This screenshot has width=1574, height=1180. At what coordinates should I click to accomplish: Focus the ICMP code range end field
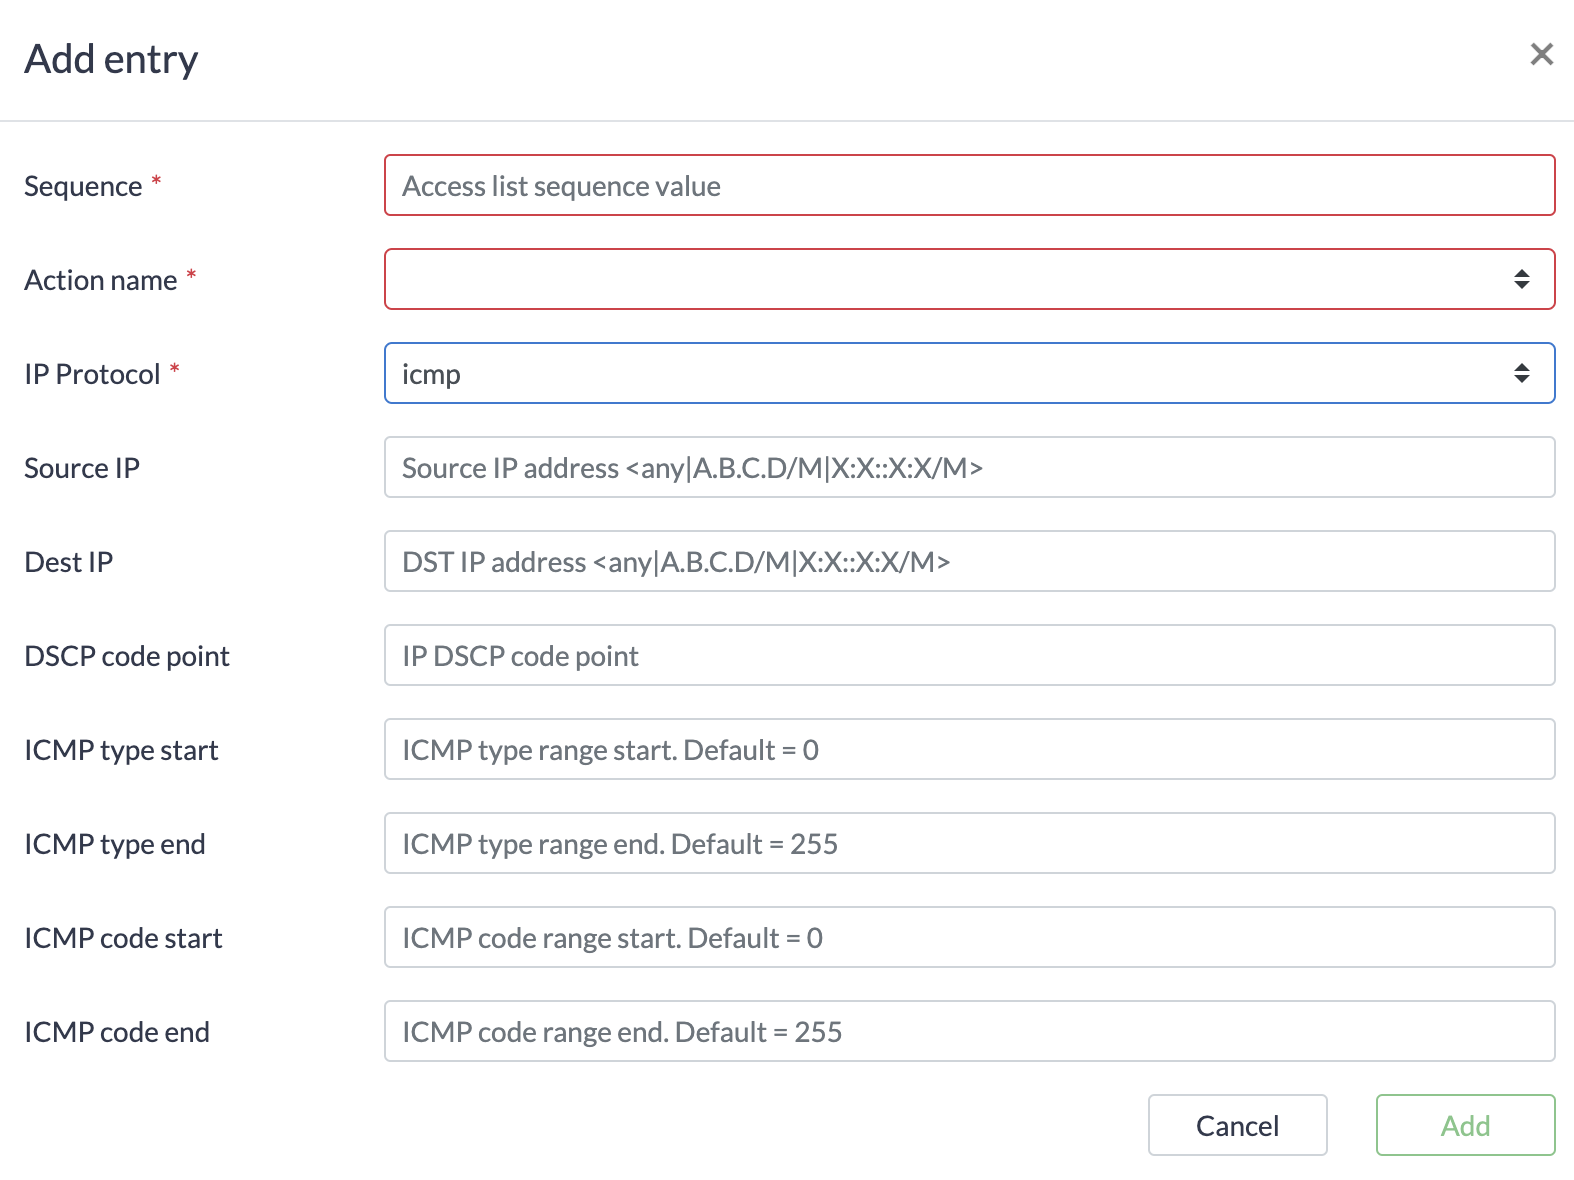[968, 1032]
